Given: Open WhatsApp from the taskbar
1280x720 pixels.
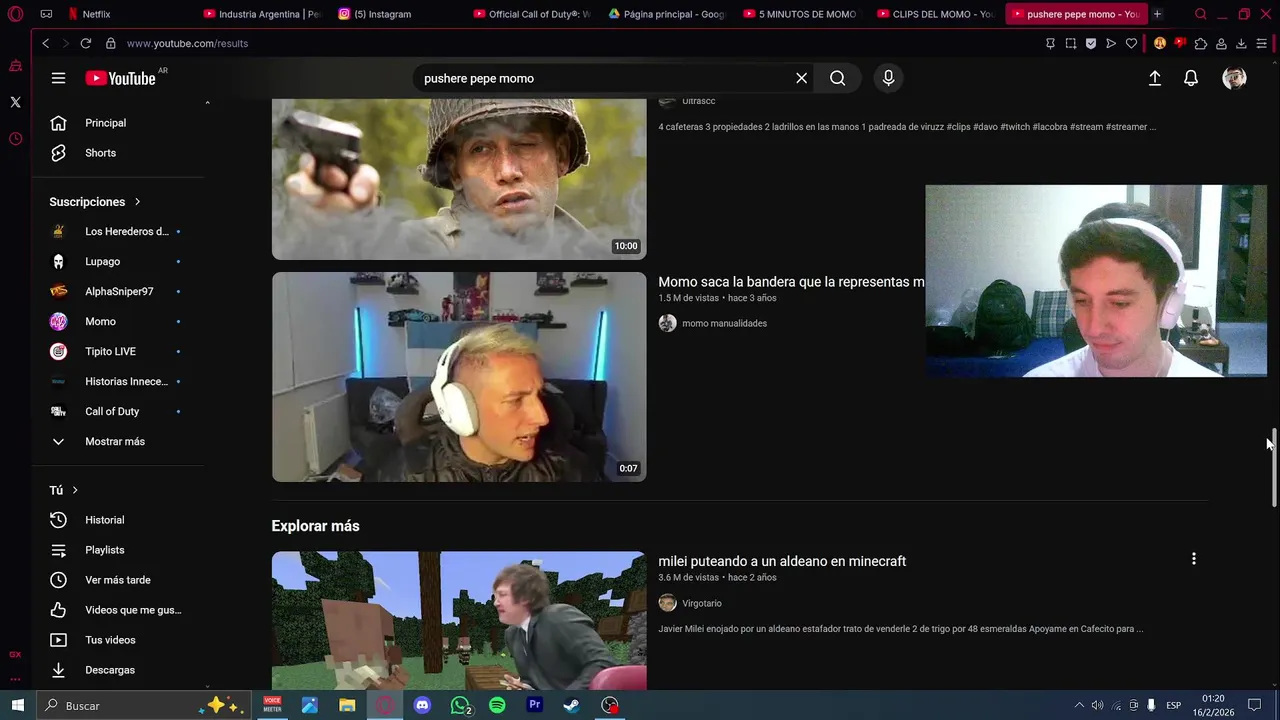Looking at the screenshot, I should point(460,705).
